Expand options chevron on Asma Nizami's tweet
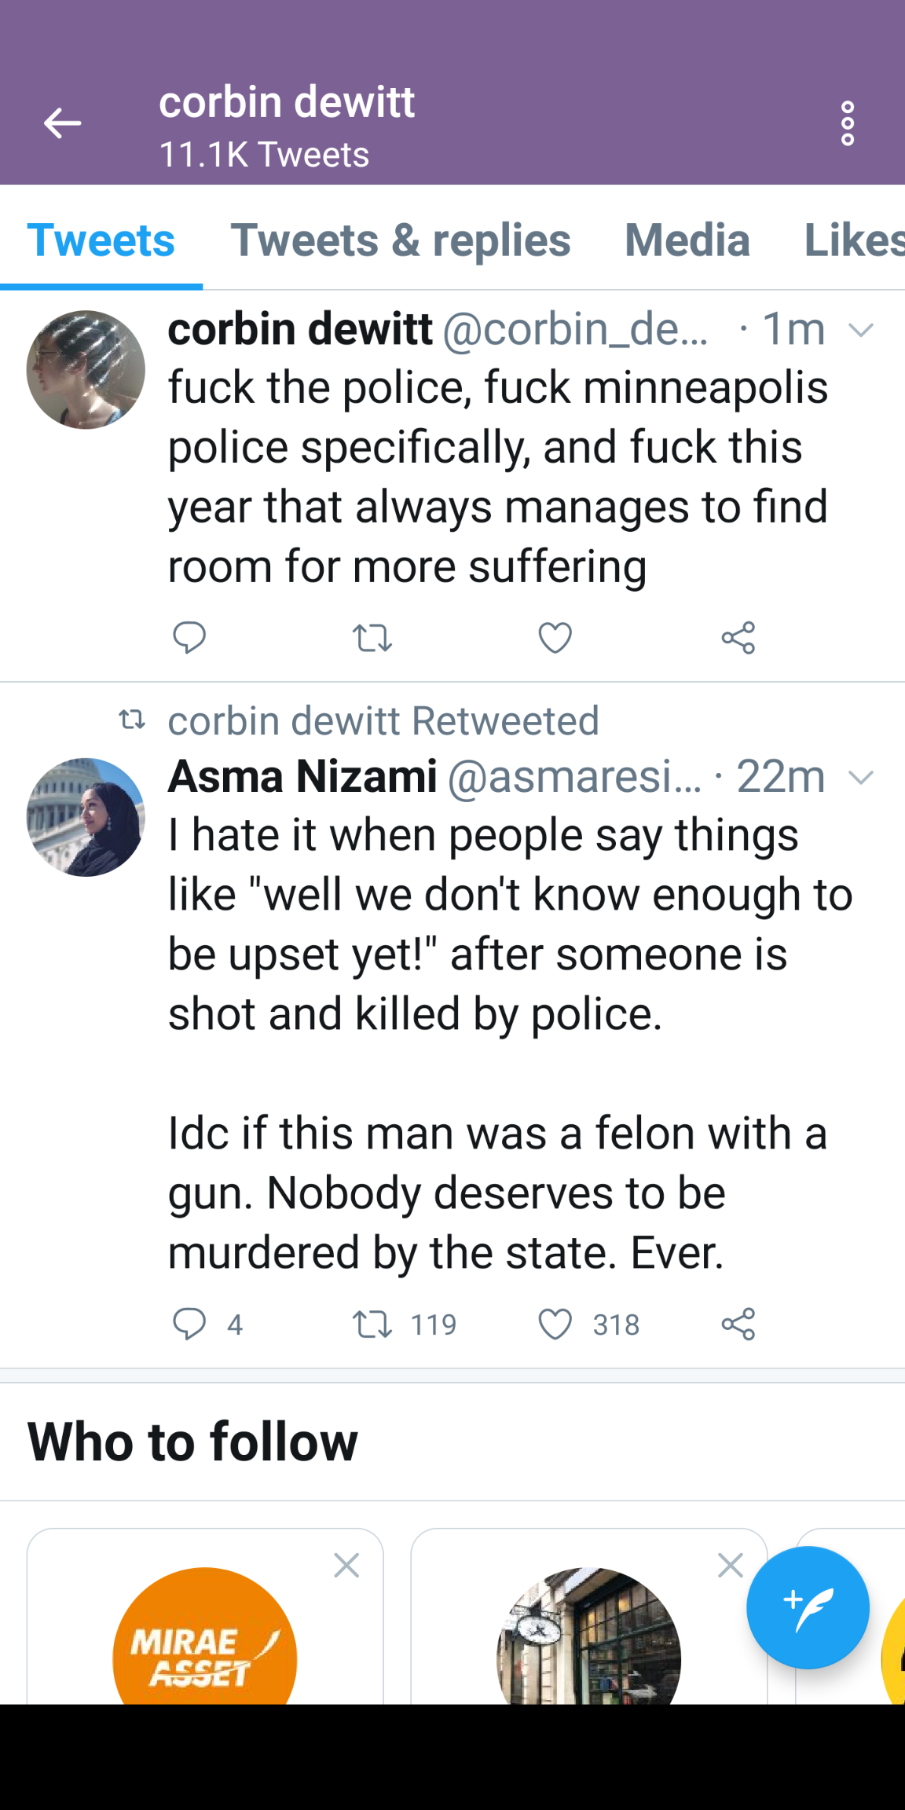The height and width of the screenshot is (1810, 905). pos(861,777)
